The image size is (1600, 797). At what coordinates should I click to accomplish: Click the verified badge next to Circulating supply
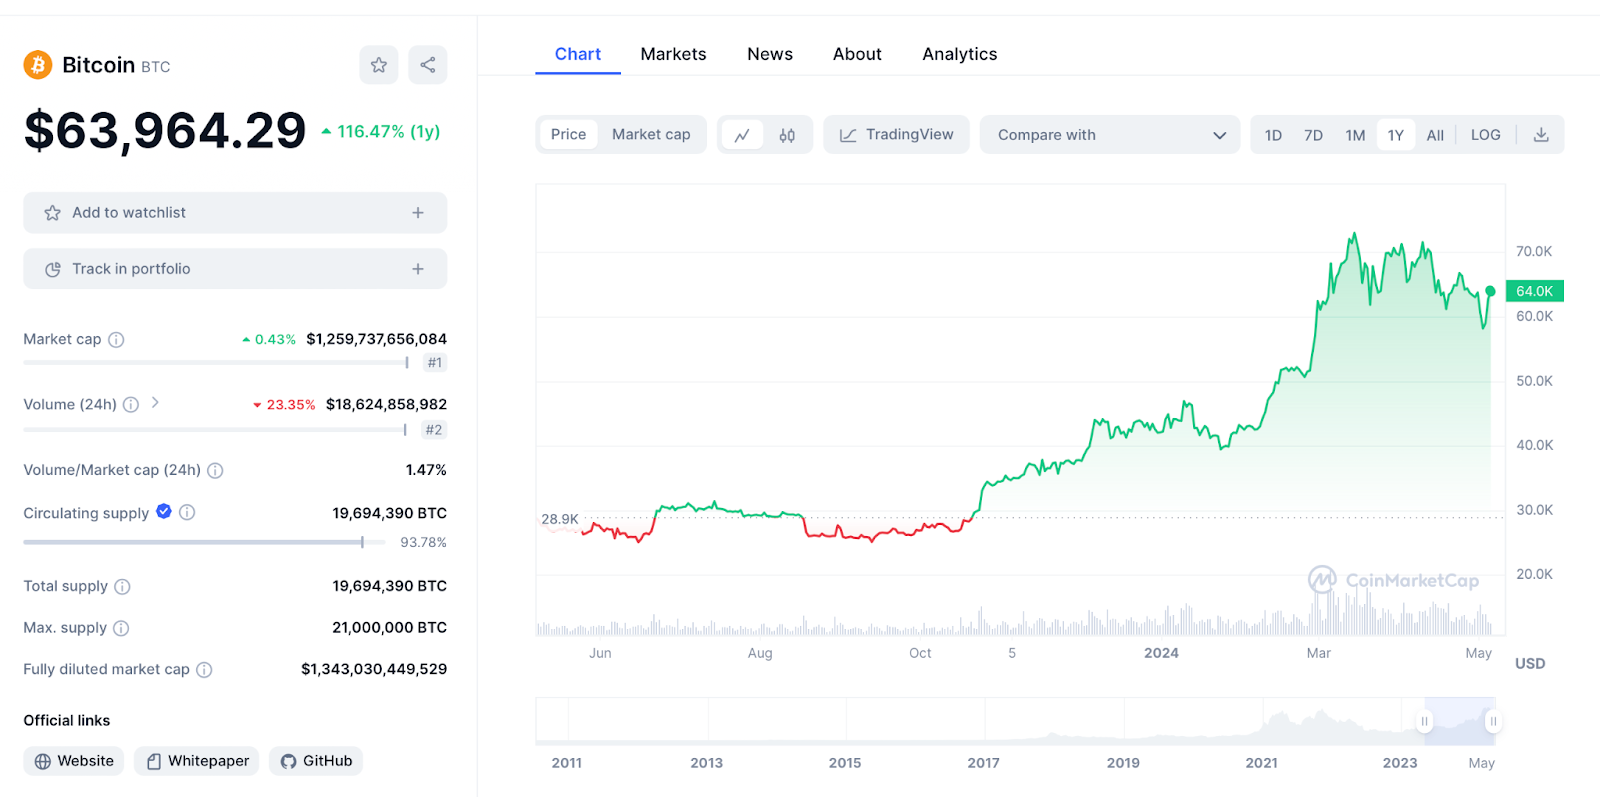pyautogui.click(x=164, y=512)
